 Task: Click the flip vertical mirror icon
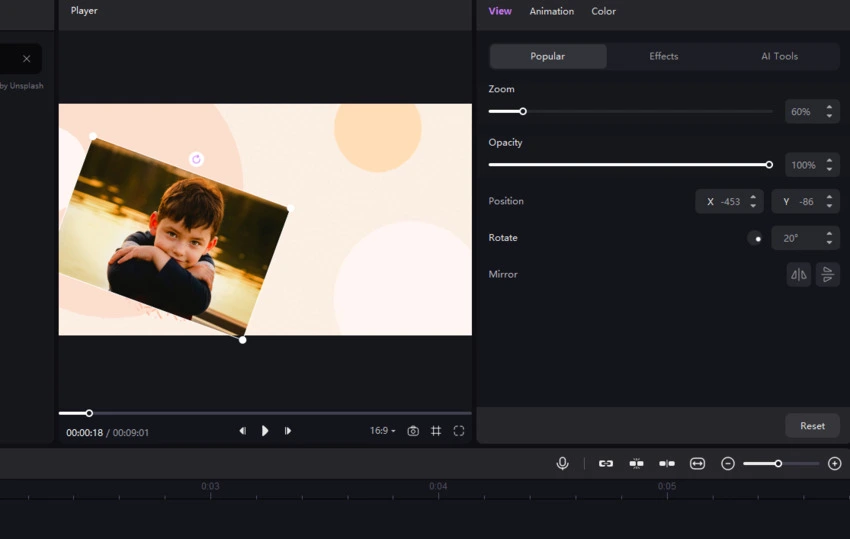click(827, 274)
